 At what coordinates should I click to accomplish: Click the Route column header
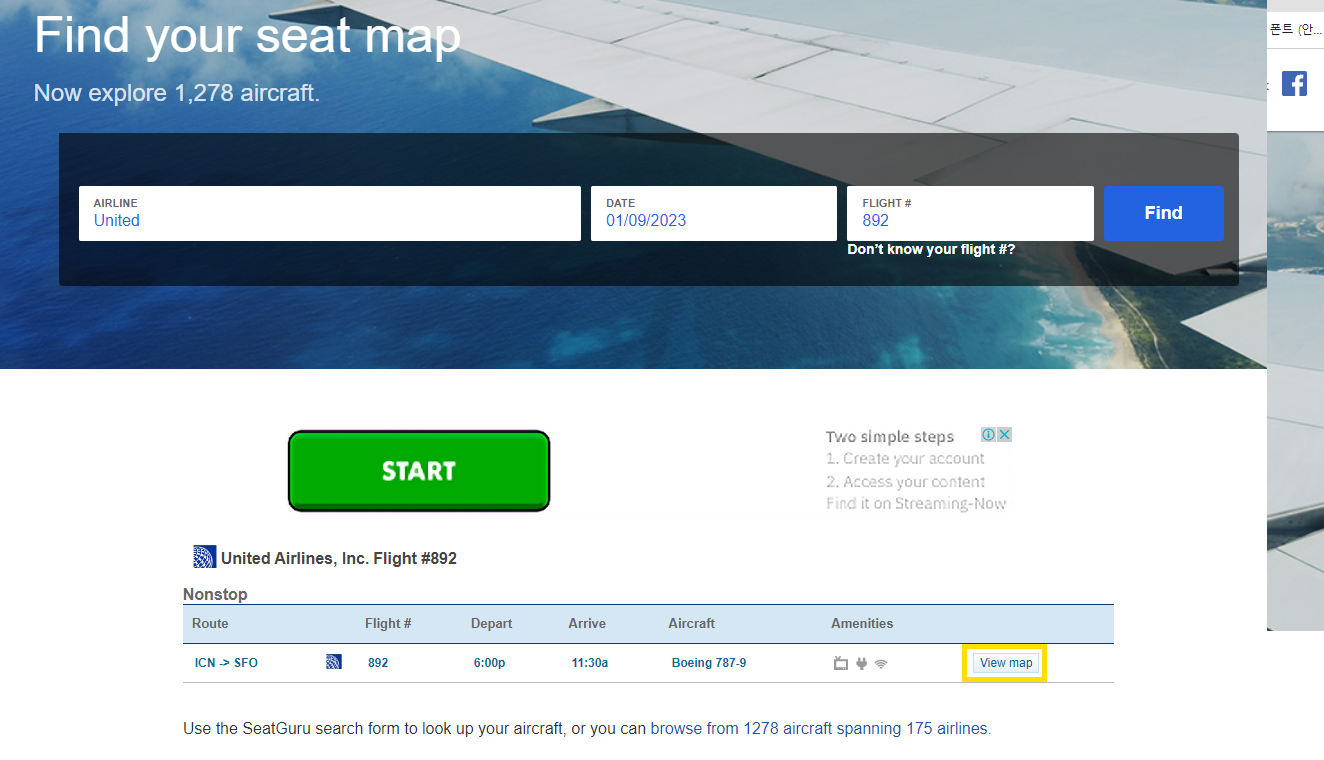(210, 623)
